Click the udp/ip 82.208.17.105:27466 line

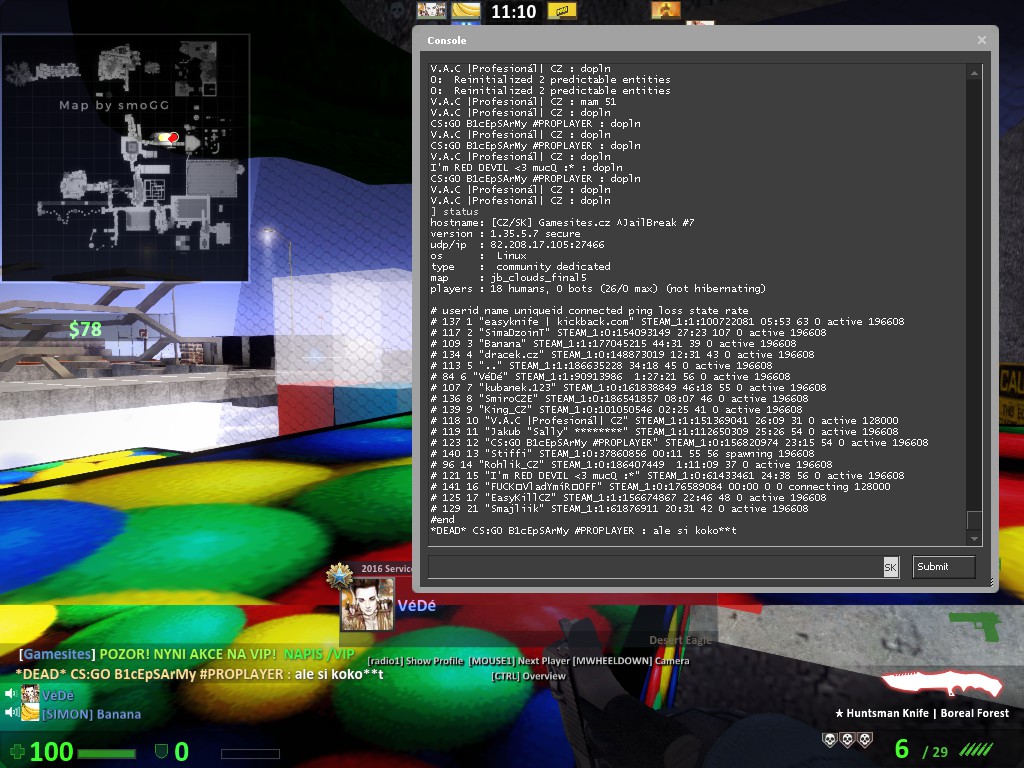coord(517,245)
